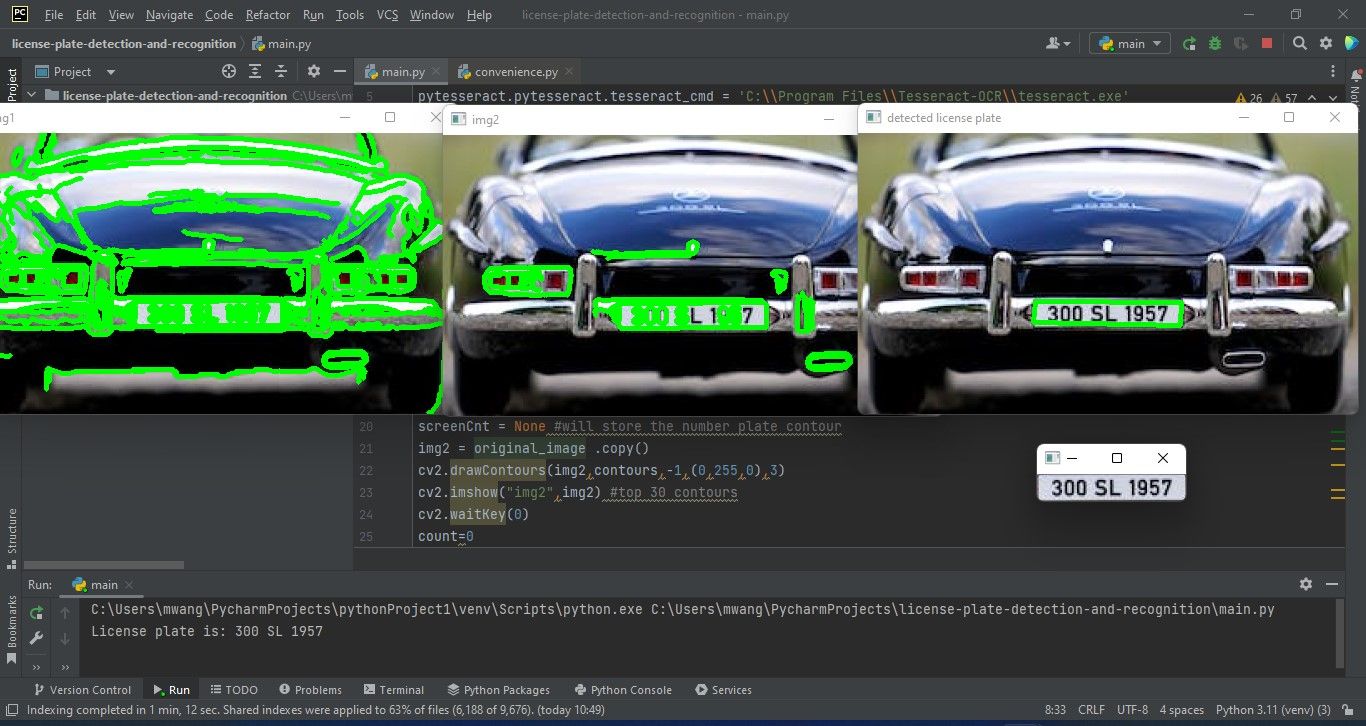Open the Run panel wrench settings icon
The width and height of the screenshot is (1366, 726).
36,639
